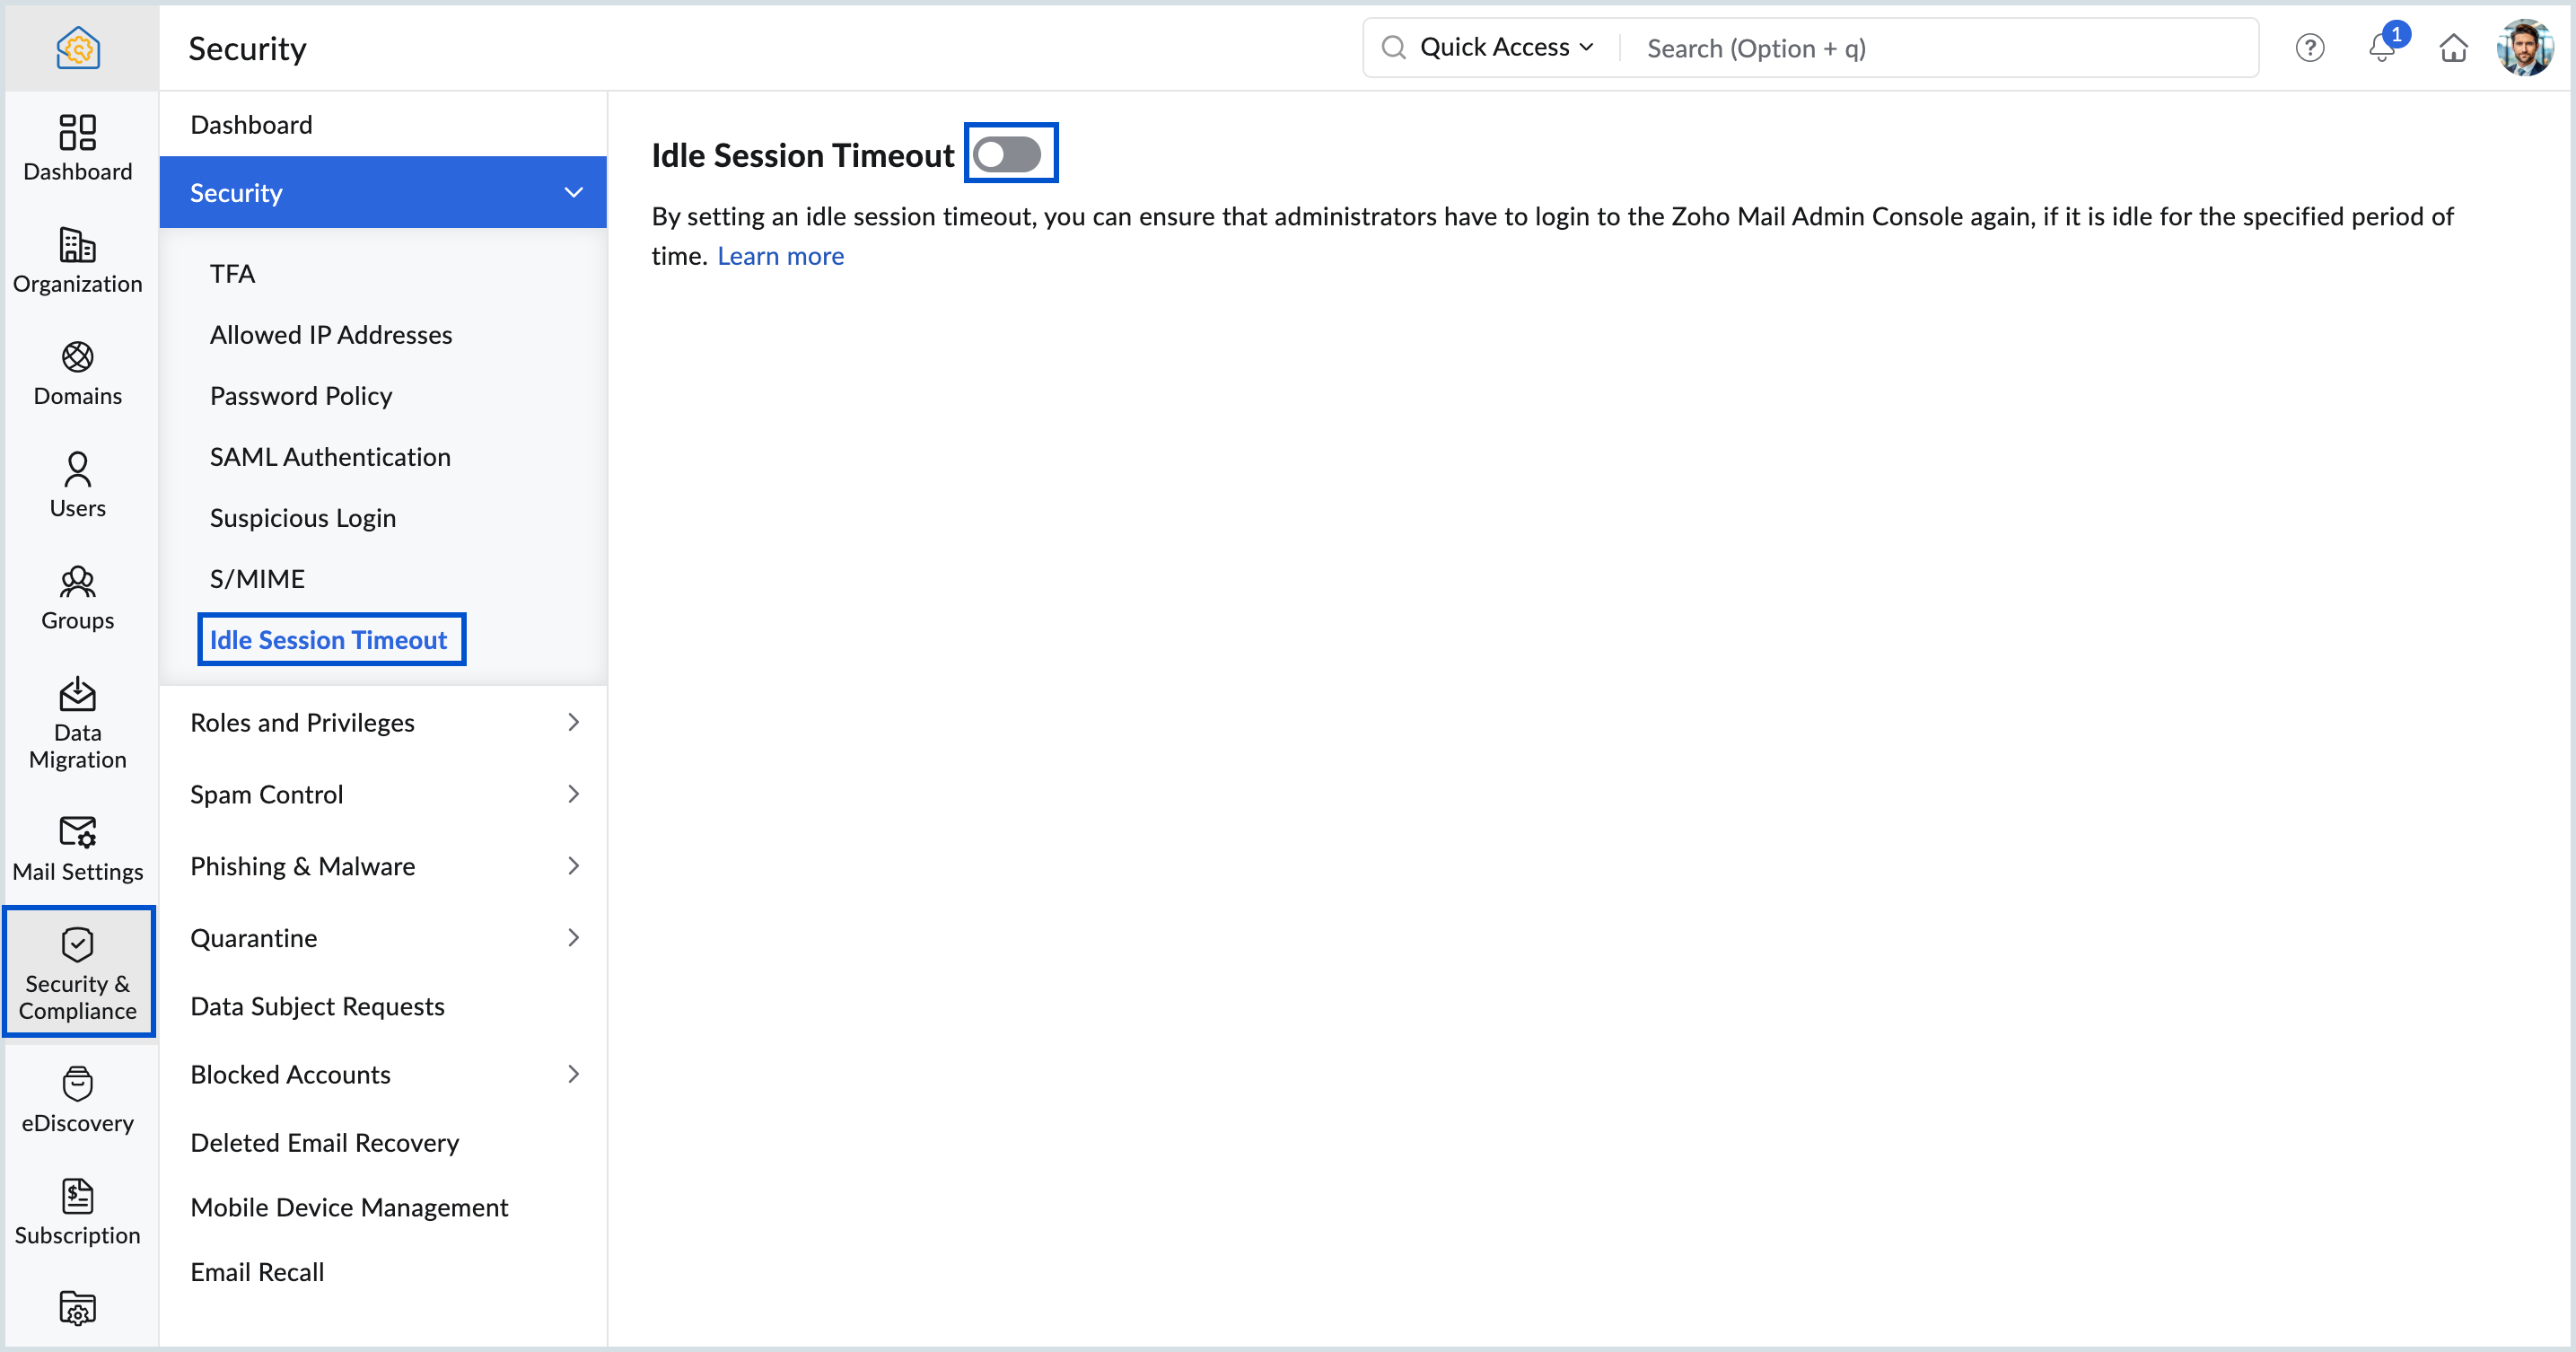Image resolution: width=2576 pixels, height=1352 pixels.
Task: Expand the Spam Control section
Action: 383,794
